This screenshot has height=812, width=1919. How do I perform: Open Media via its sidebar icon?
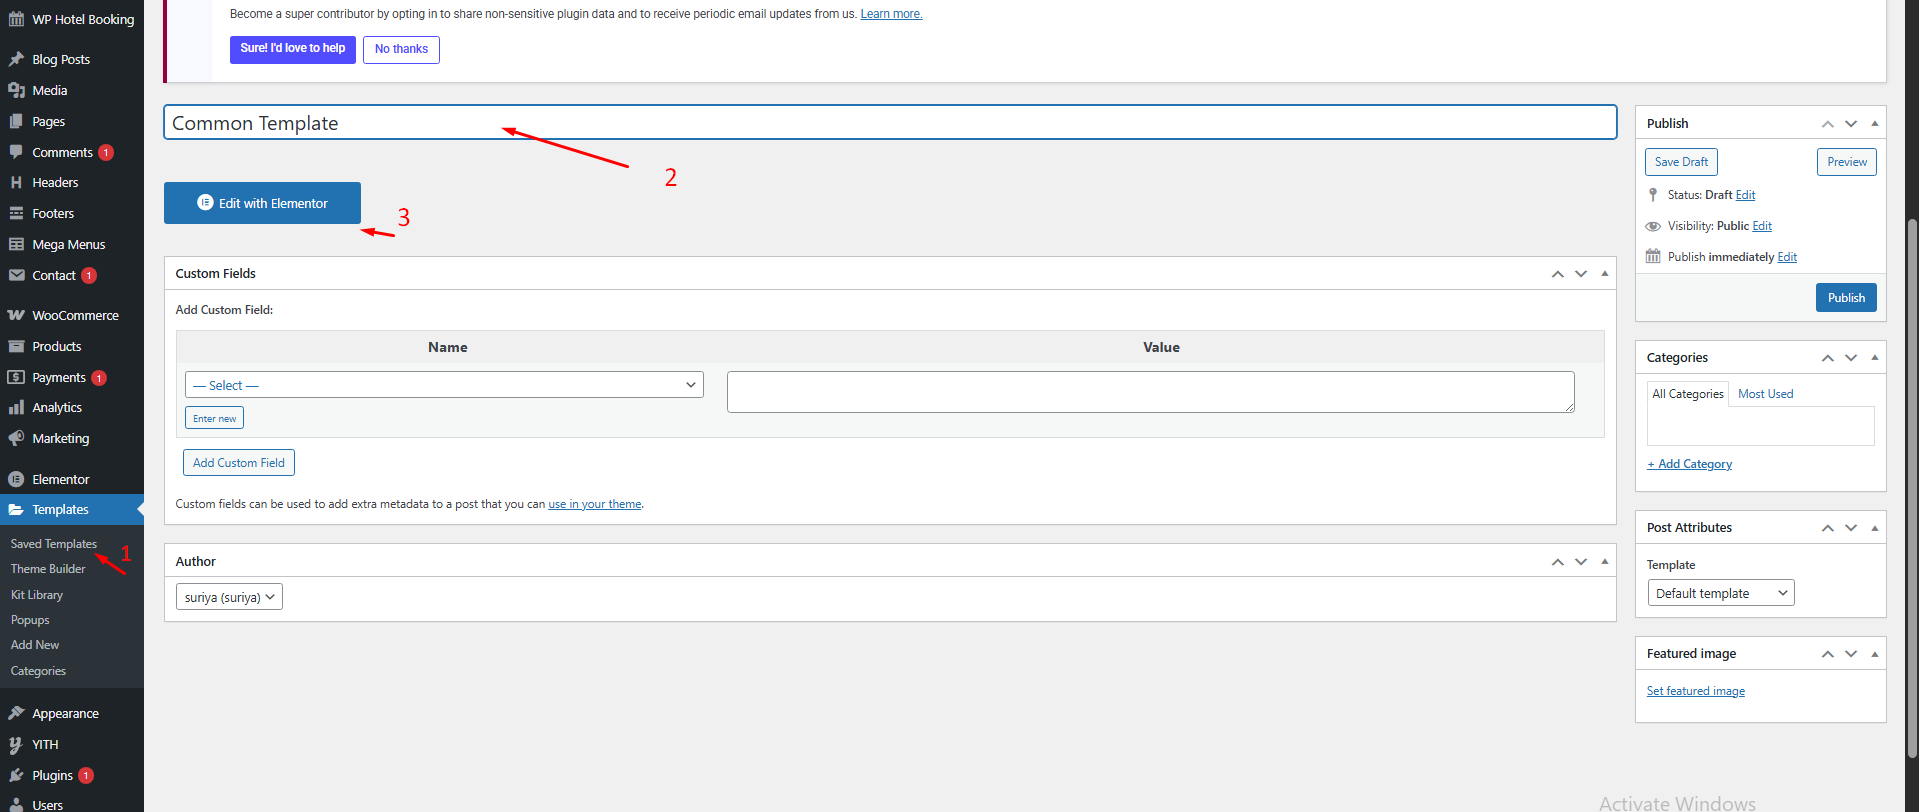coord(16,90)
